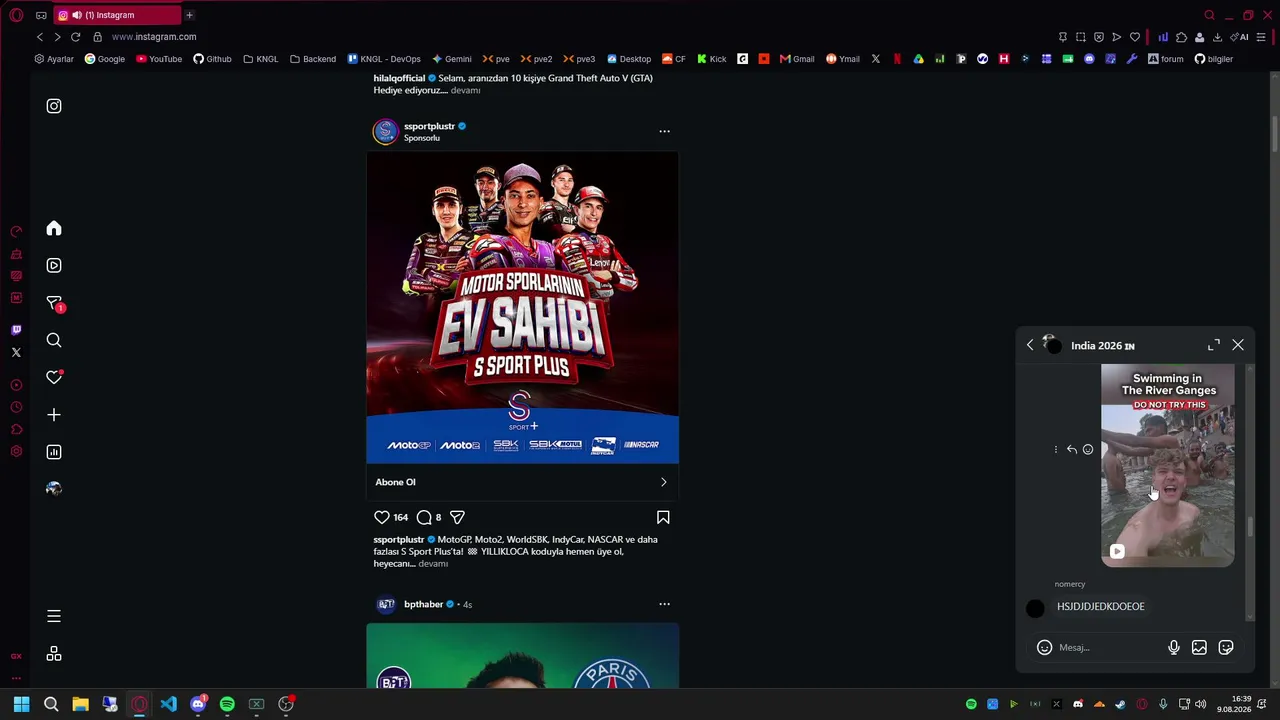Open Reels from the Instagram sidebar
Screen dimensions: 1280x720
click(54, 266)
